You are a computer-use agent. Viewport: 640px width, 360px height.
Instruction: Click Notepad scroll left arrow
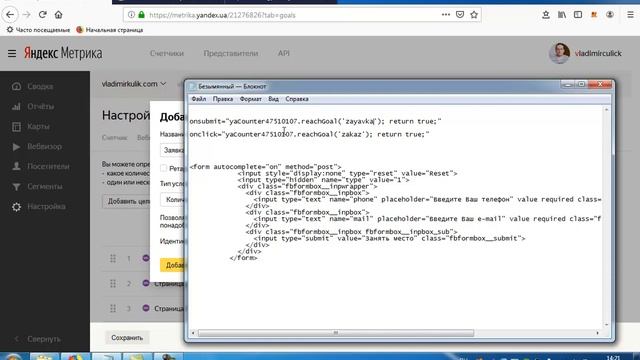[x=193, y=333]
